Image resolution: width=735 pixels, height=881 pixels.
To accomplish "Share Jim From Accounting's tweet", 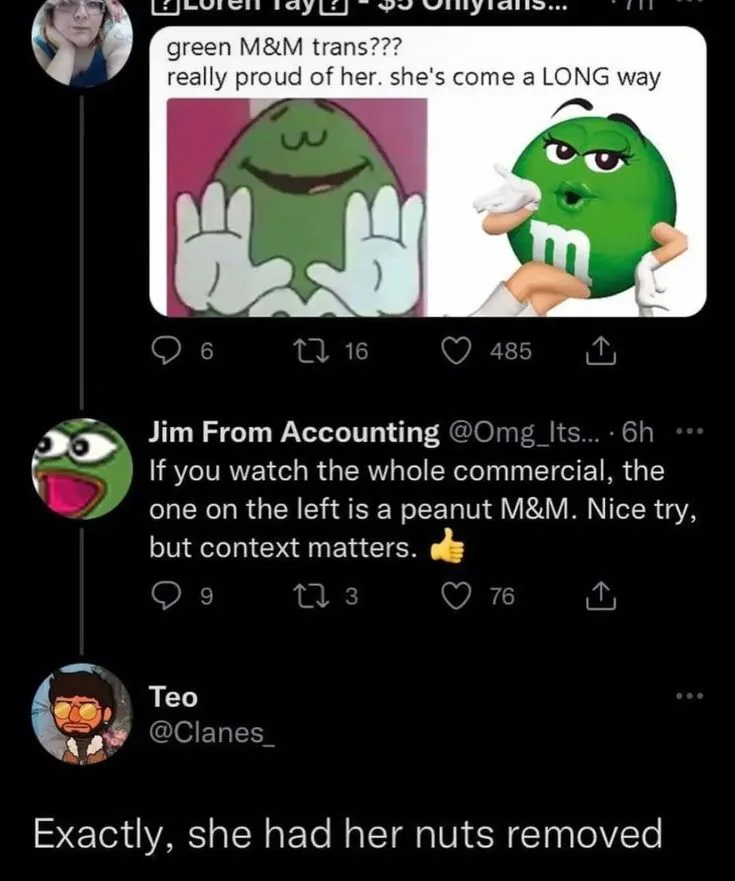I will tap(595, 597).
